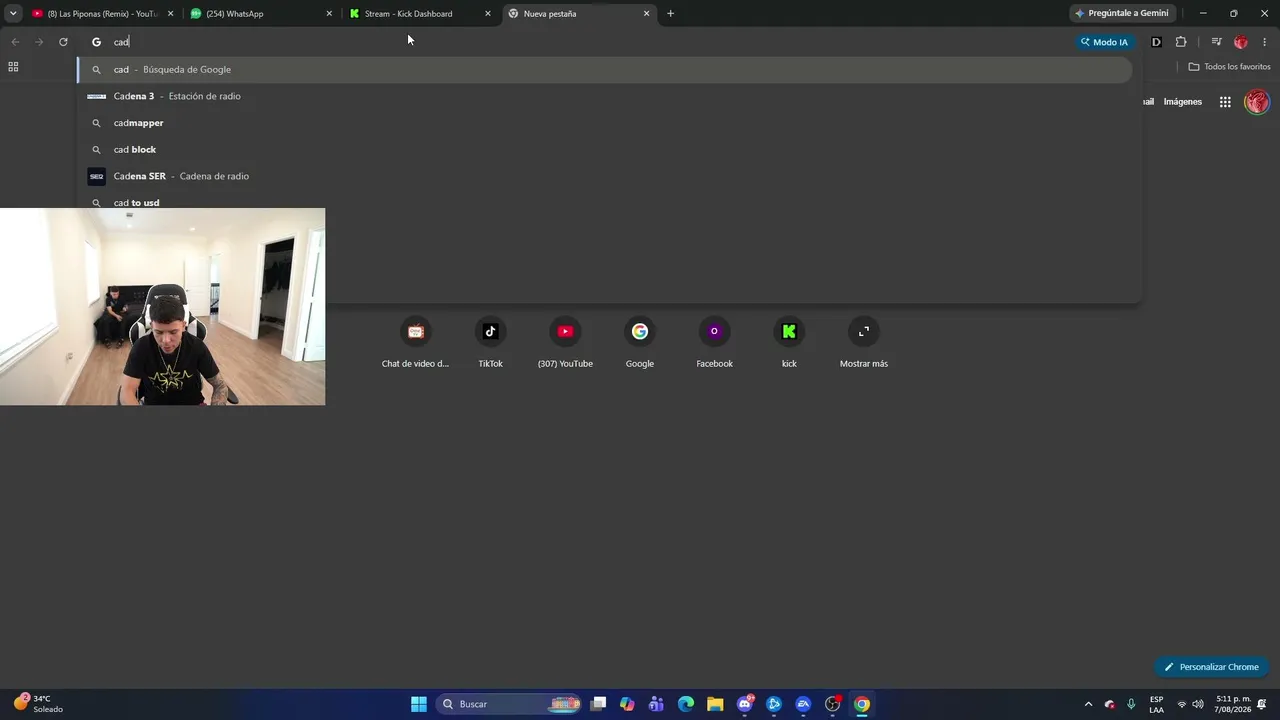This screenshot has height=720, width=1280.
Task: Switch to the Las Piponas YouTube tab
Action: [x=101, y=14]
